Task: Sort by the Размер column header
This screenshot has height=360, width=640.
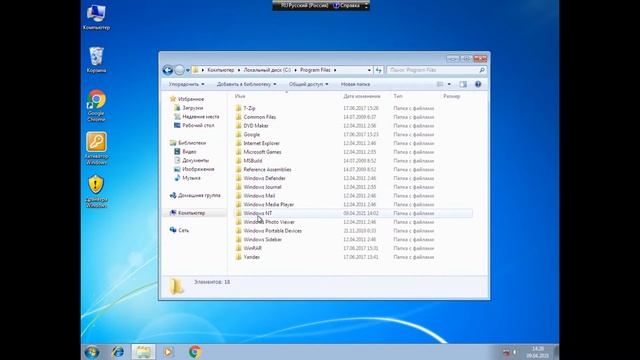Action: pos(451,96)
